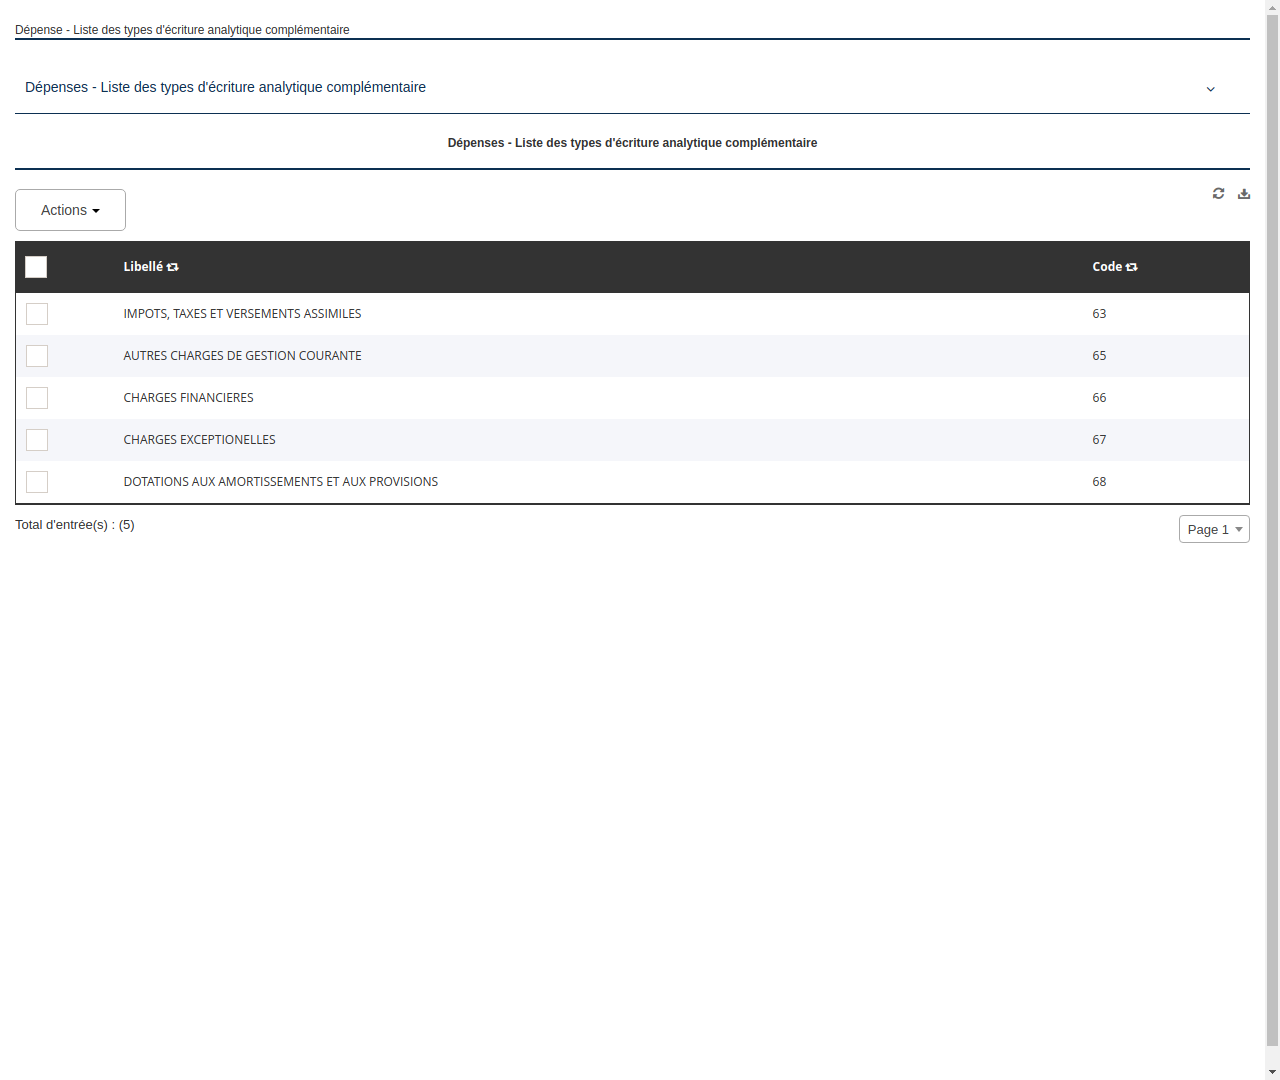Open DOTATIONS AUX AMORTISSEMENTS ET AUX PROVISIONS
The height and width of the screenshot is (1080, 1280).
coord(280,482)
